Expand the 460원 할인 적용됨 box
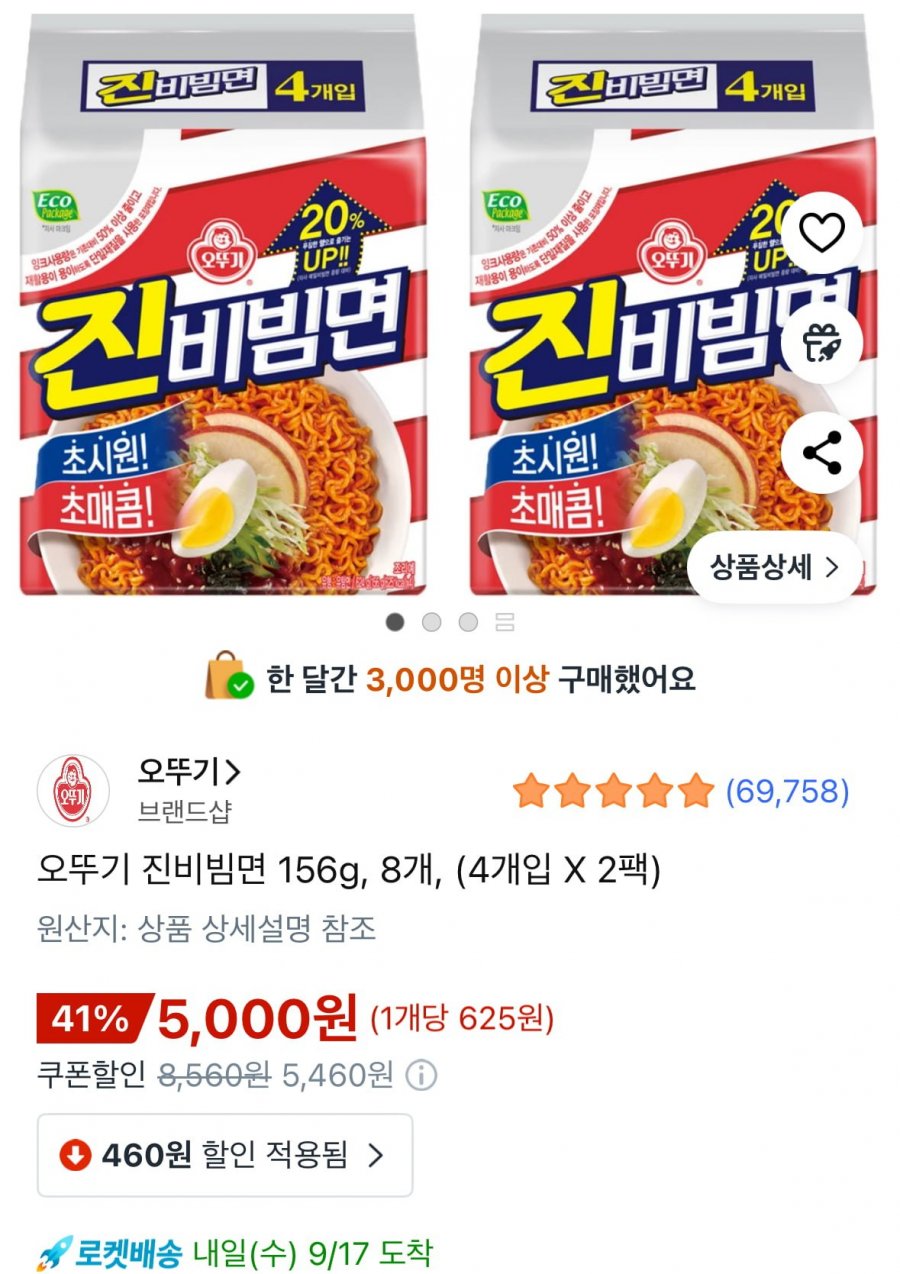900x1274 pixels. pos(225,1155)
